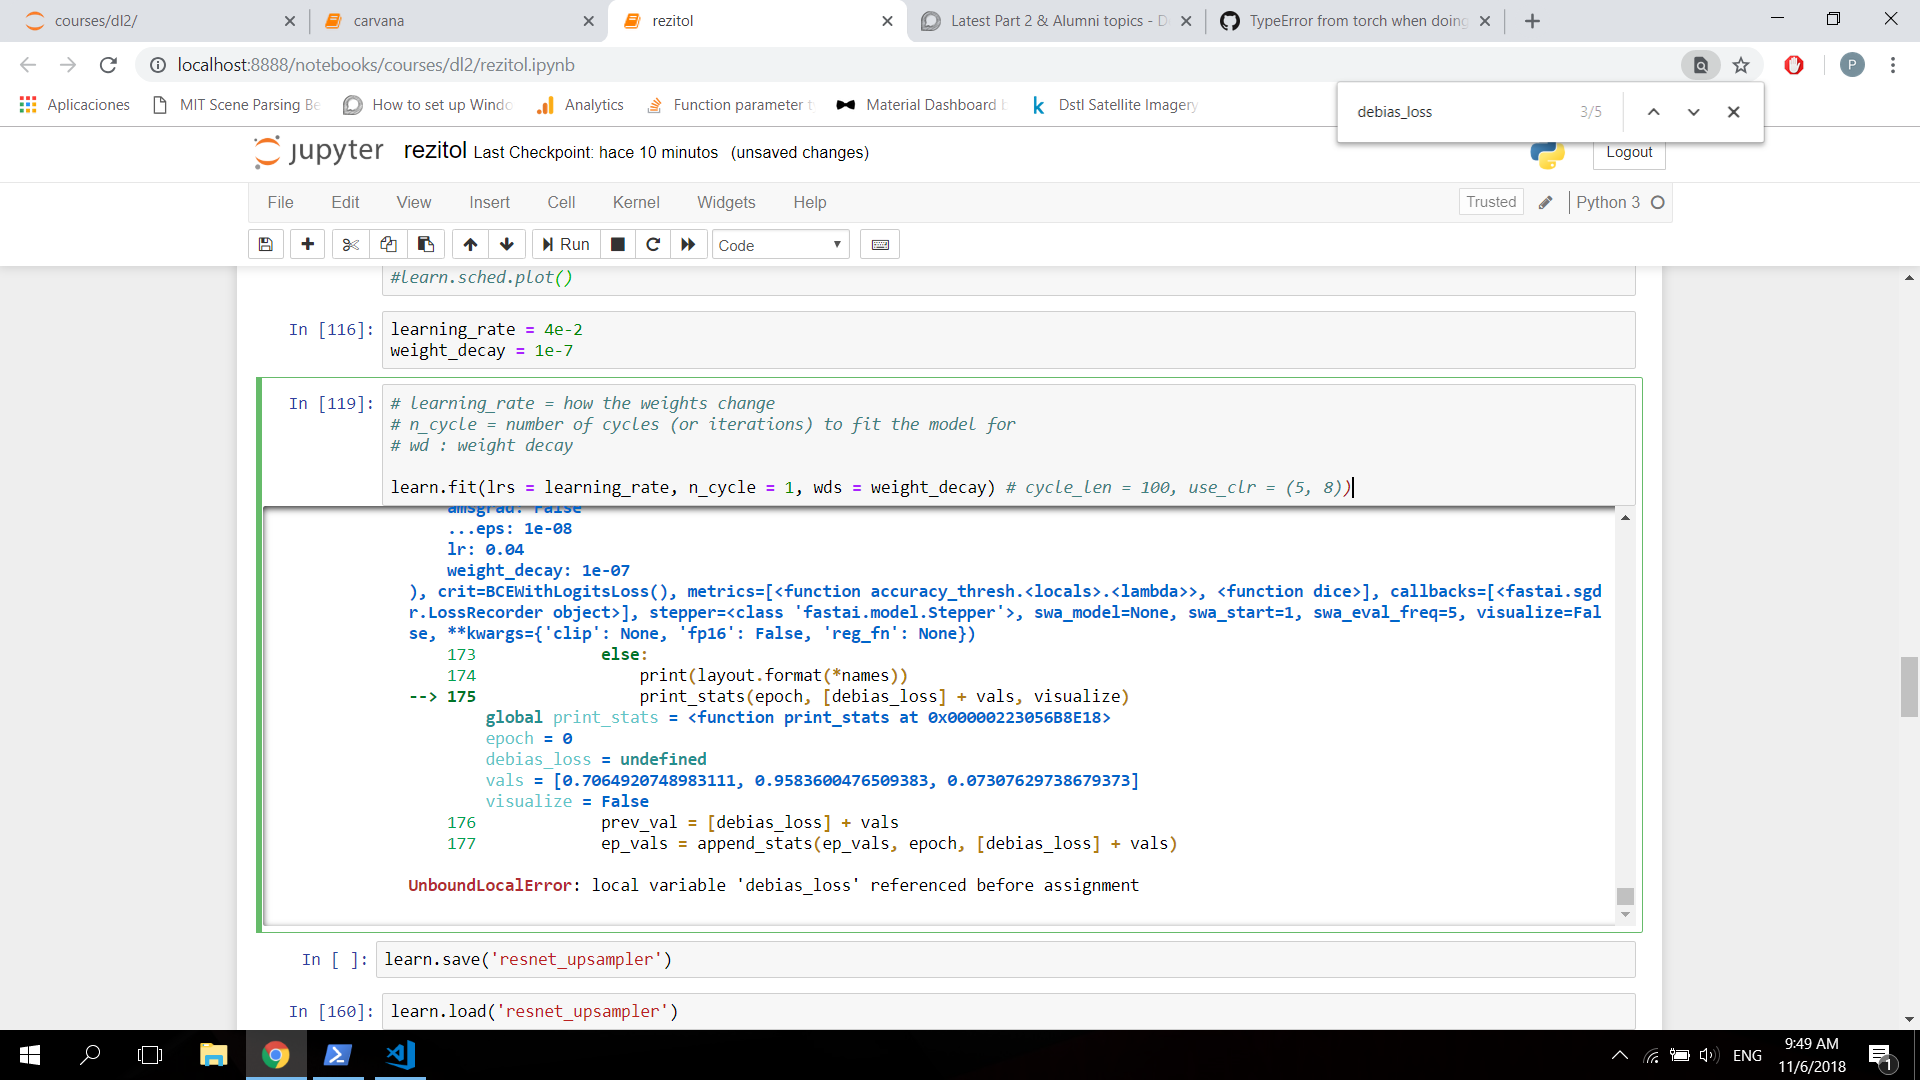Click the save notebook icon
Screen dimensions: 1920x1080
266,244
